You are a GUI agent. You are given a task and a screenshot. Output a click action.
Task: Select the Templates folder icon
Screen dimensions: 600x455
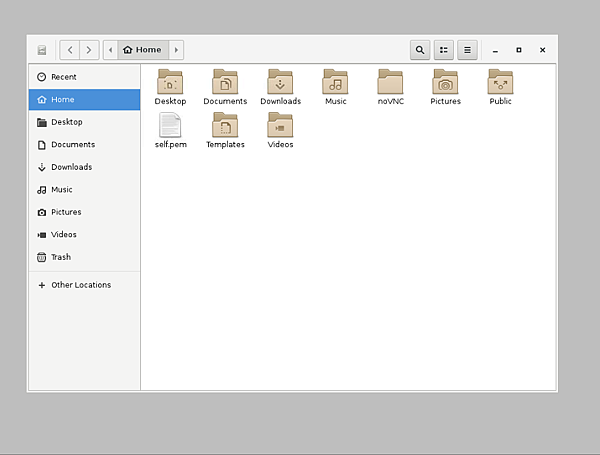[225, 126]
